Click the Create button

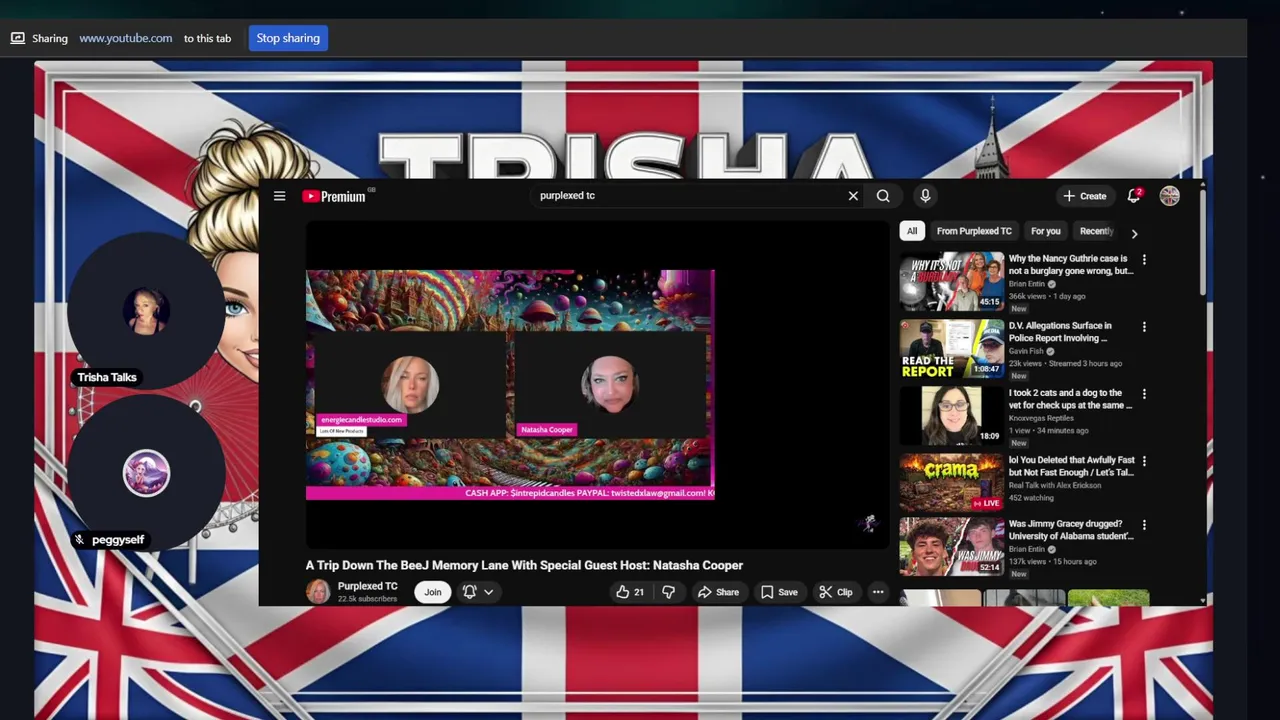[1085, 196]
